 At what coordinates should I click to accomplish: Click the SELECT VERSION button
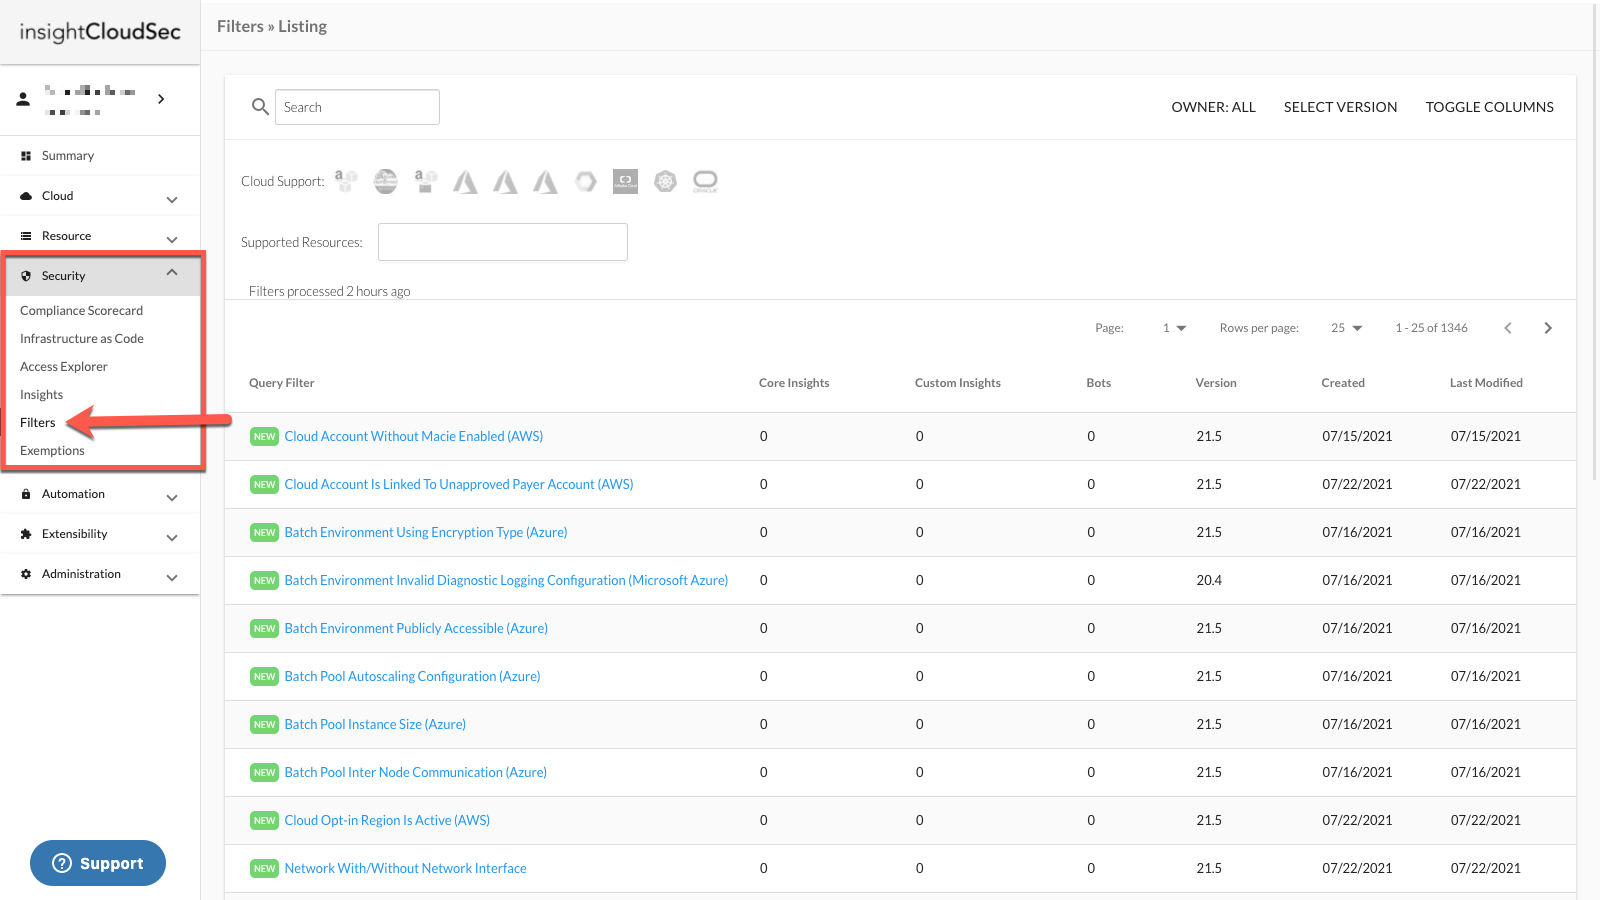tap(1340, 107)
